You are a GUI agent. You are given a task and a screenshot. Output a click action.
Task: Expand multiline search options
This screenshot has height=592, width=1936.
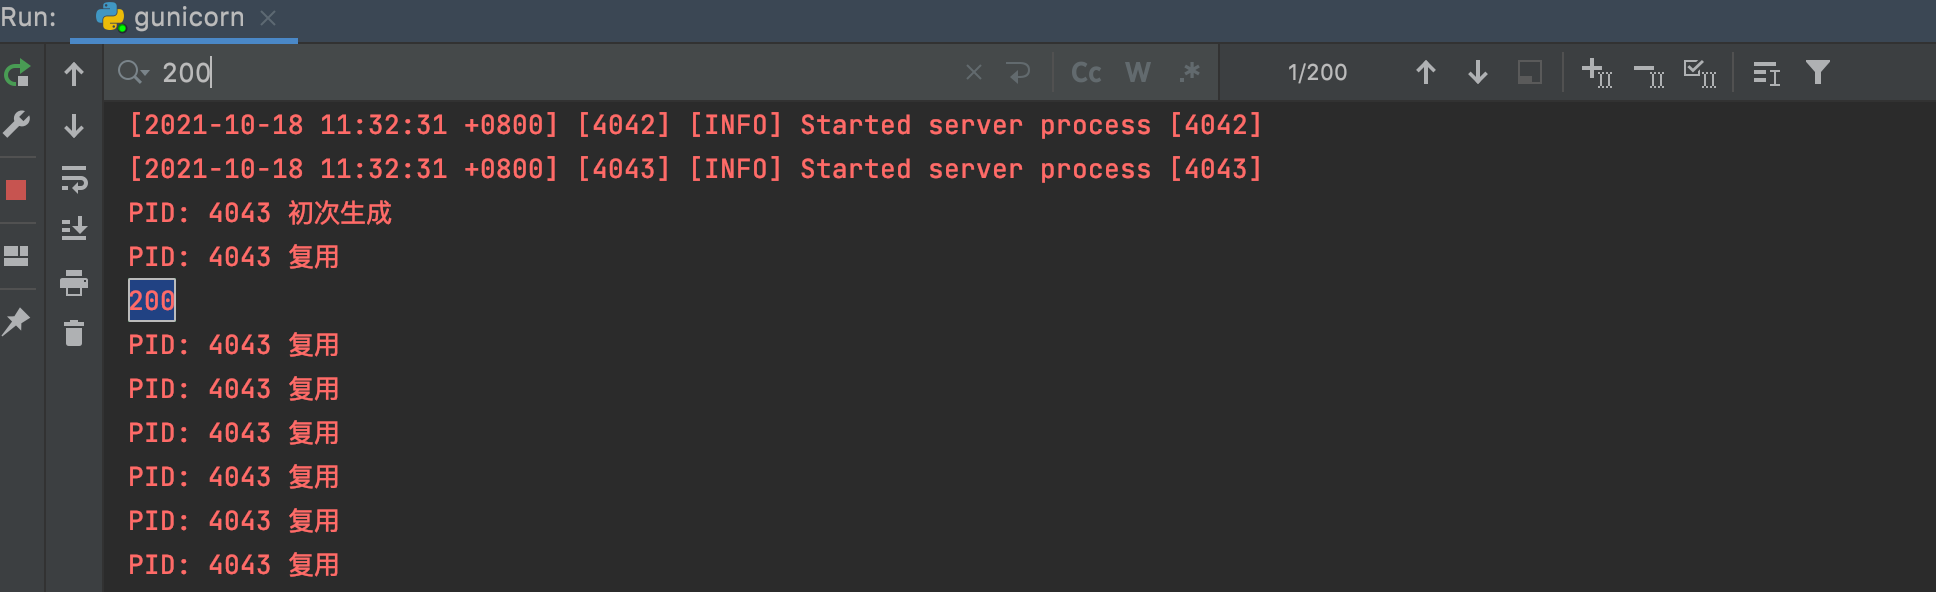coord(1765,71)
